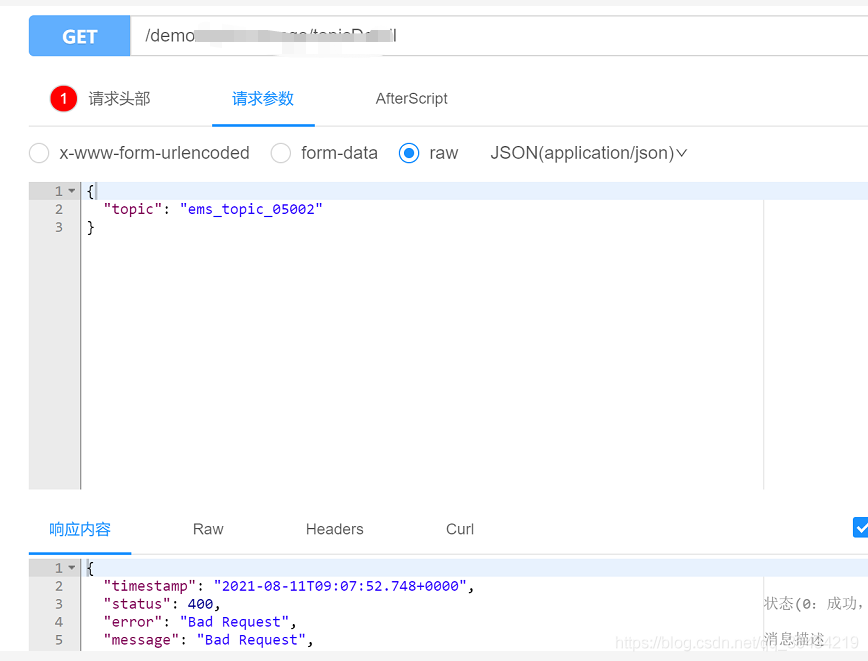Click the "error" key in response

point(132,622)
